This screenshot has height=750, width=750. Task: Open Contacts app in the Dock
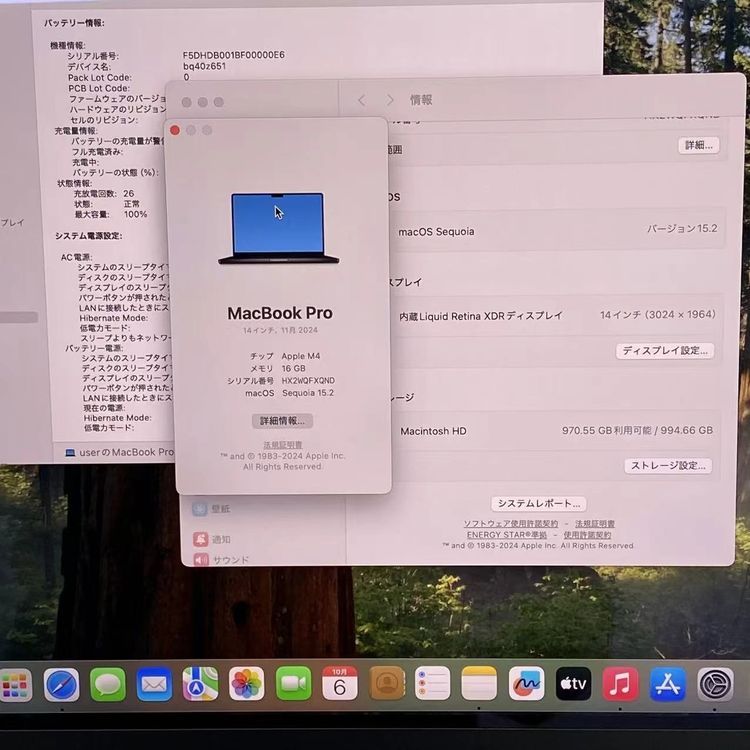click(386, 684)
